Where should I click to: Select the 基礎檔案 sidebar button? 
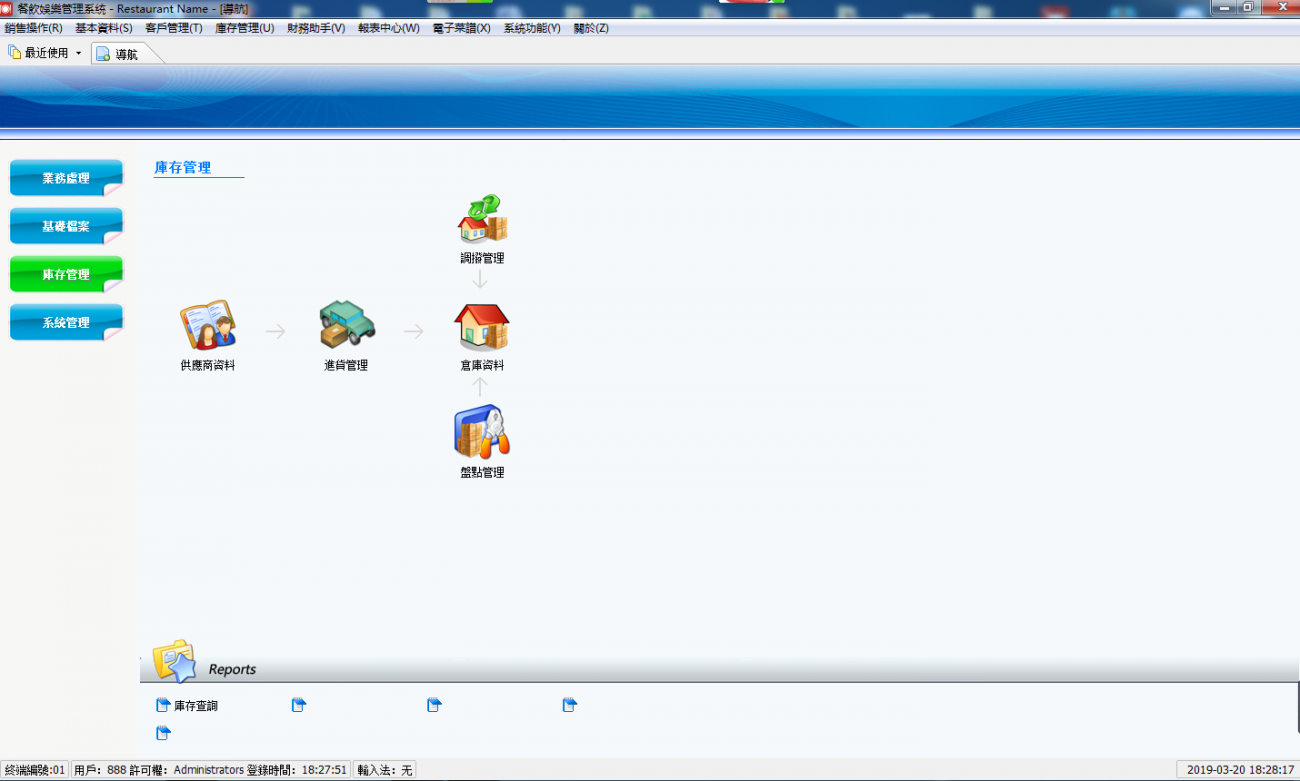(x=66, y=226)
